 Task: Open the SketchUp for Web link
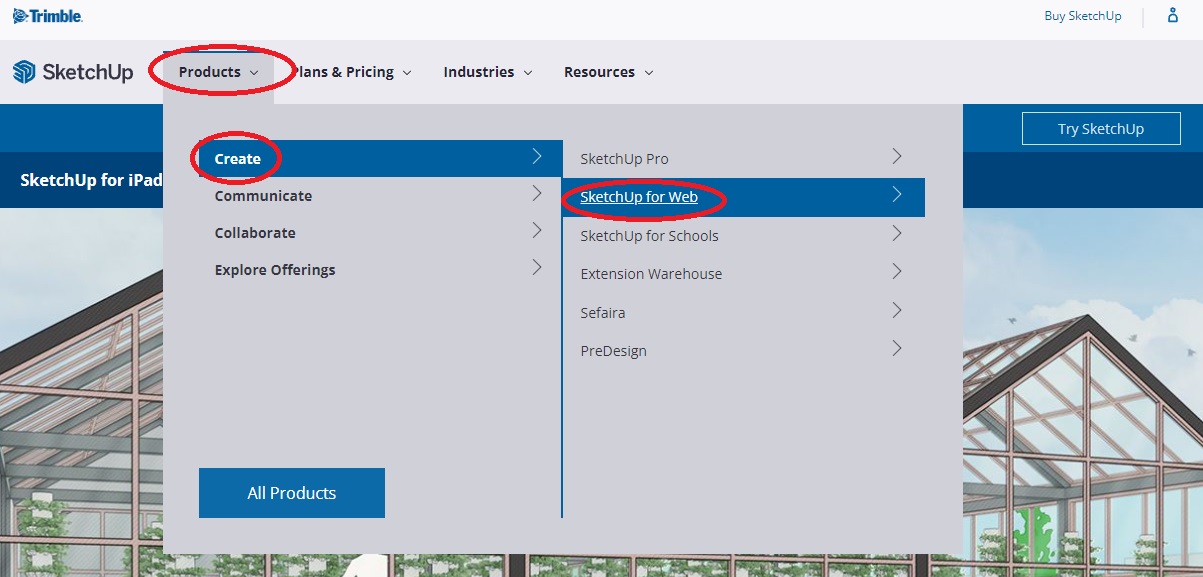click(x=639, y=197)
